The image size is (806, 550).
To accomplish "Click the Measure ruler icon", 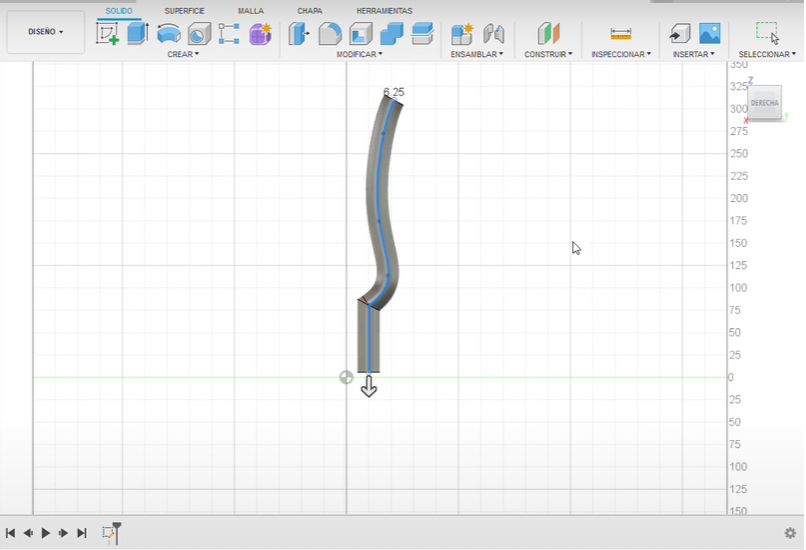I will point(620,34).
